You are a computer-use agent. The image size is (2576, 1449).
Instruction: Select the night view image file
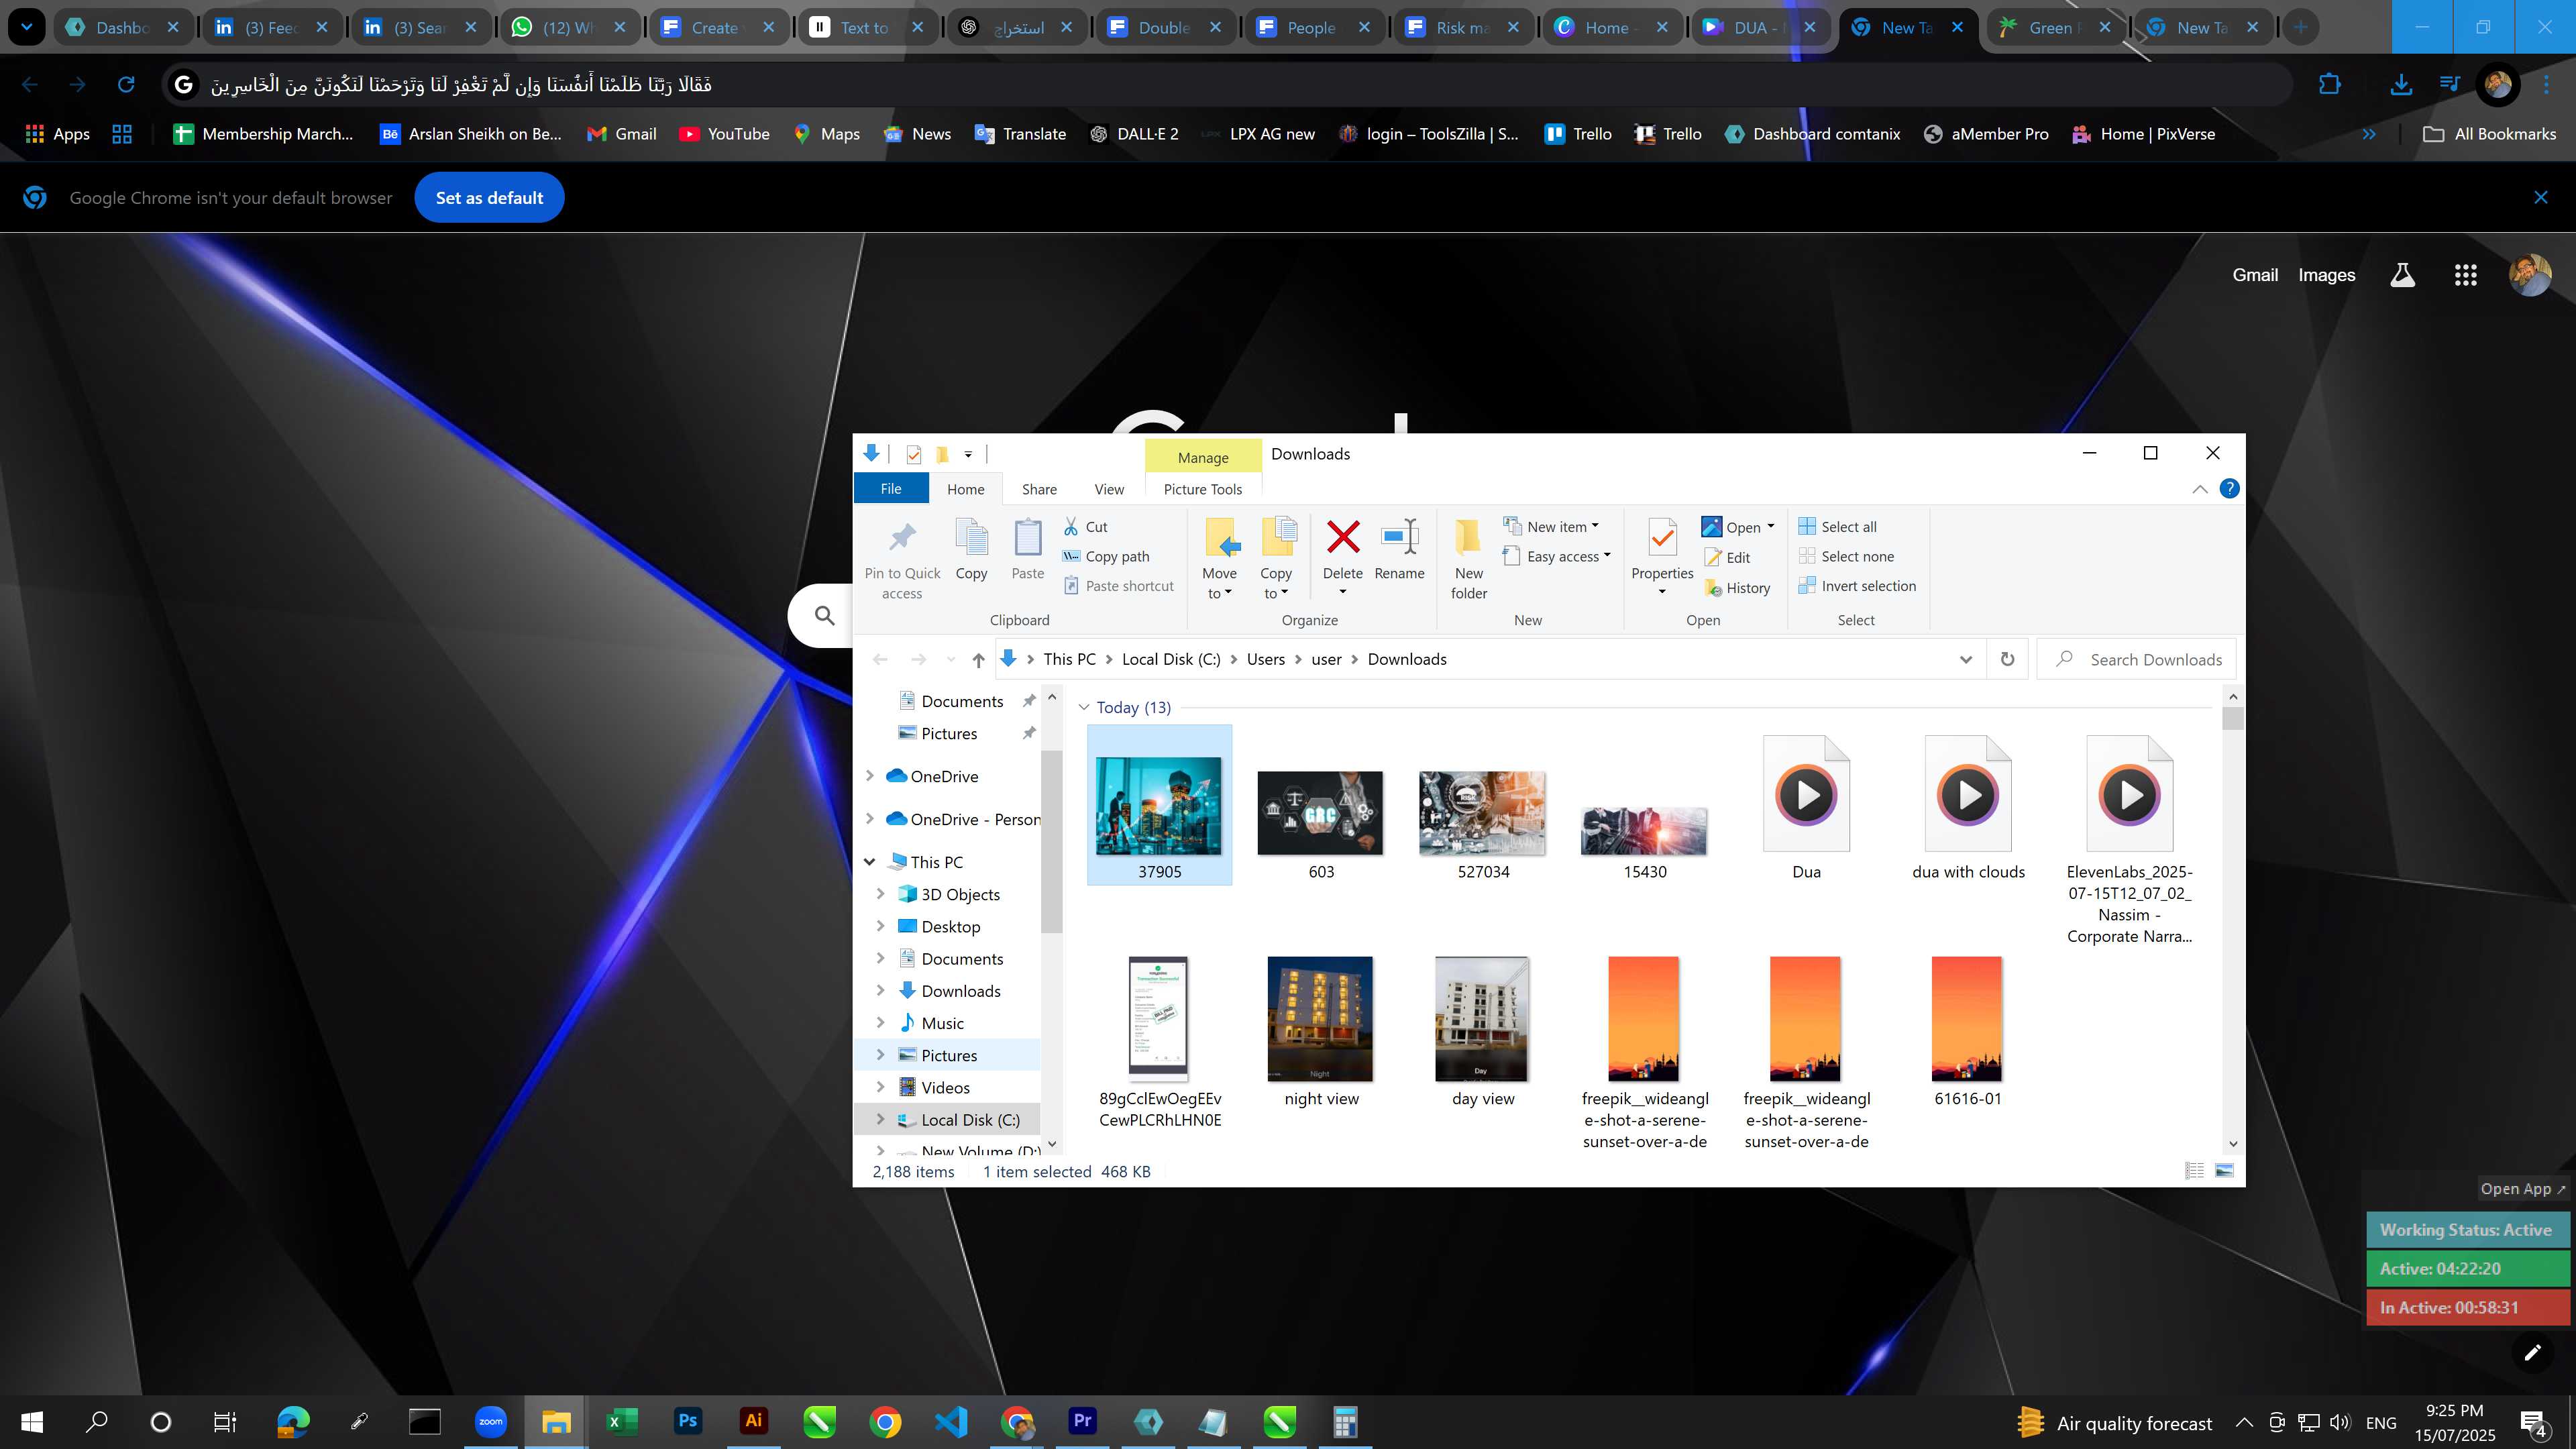click(1320, 1019)
